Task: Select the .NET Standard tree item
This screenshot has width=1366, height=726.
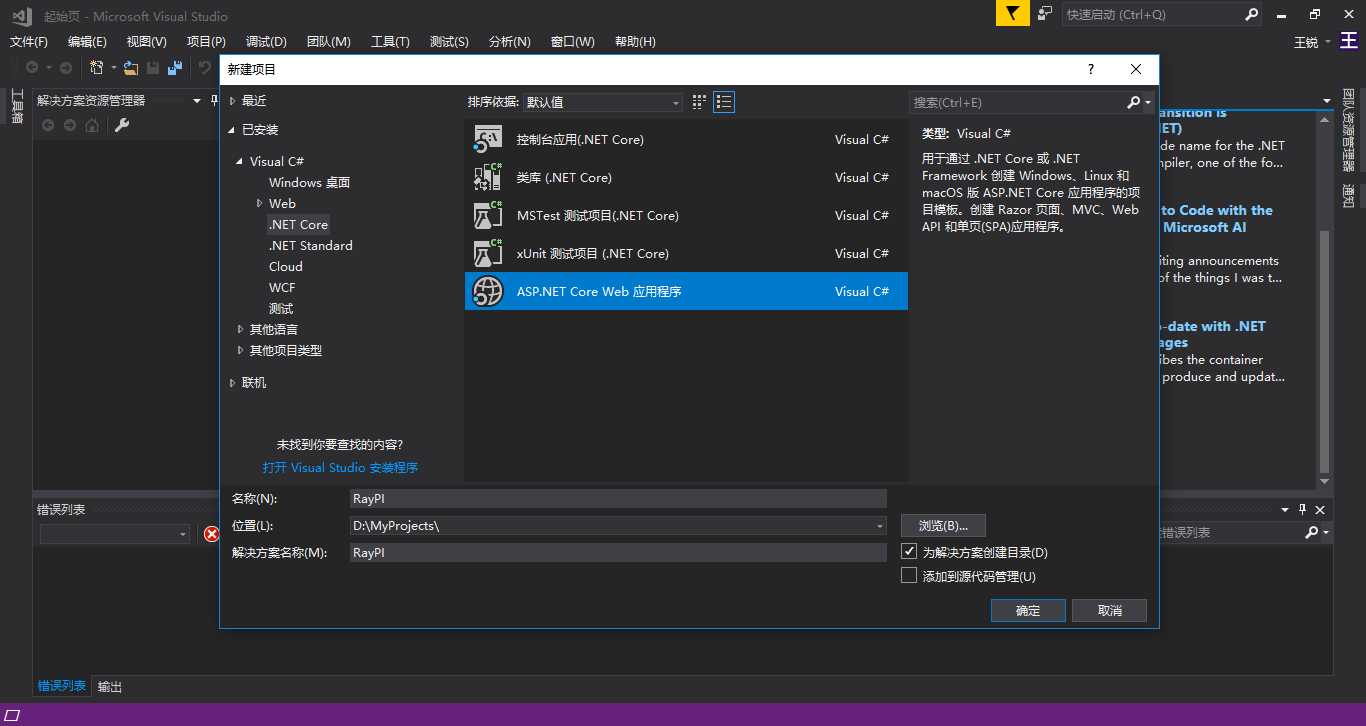Action: point(310,245)
